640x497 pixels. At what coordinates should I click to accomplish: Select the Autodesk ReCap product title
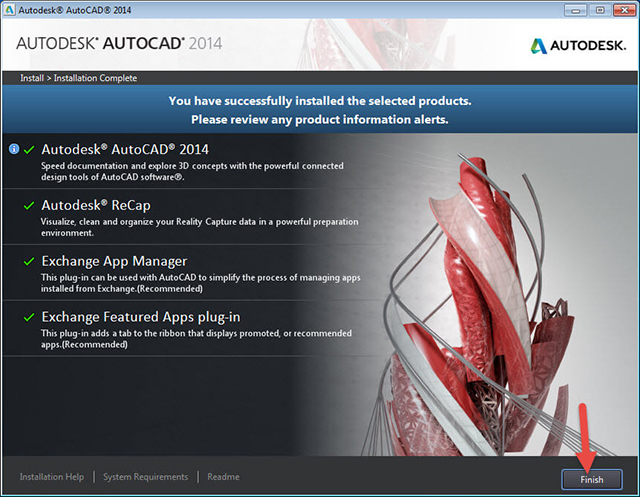coord(96,205)
